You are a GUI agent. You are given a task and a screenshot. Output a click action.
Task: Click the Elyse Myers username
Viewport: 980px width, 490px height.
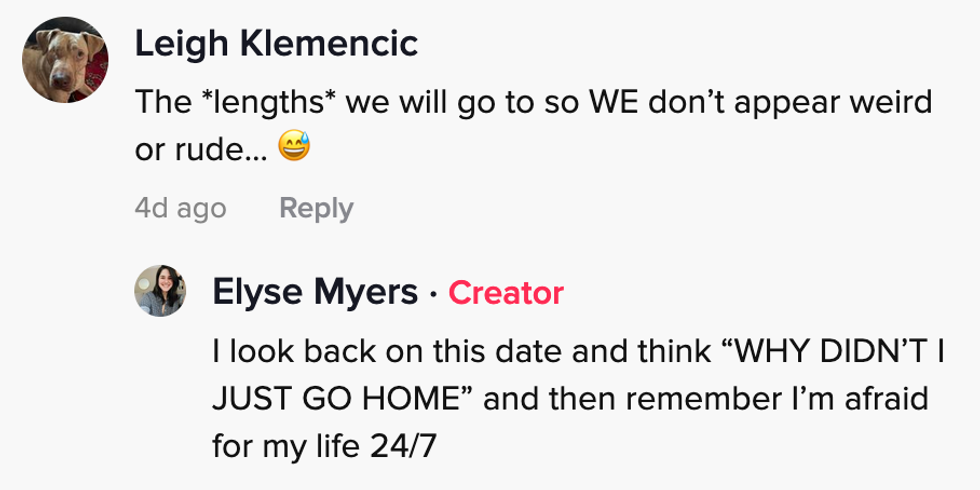(x=315, y=292)
